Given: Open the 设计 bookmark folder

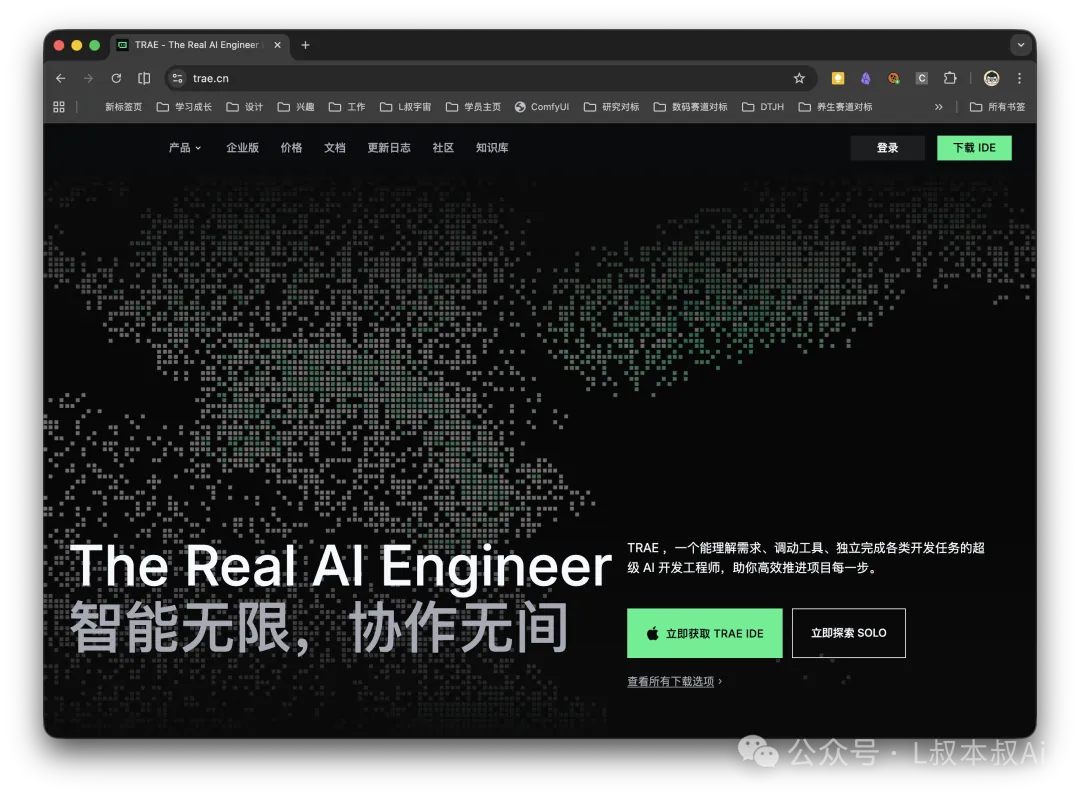Looking at the screenshot, I should tap(245, 107).
